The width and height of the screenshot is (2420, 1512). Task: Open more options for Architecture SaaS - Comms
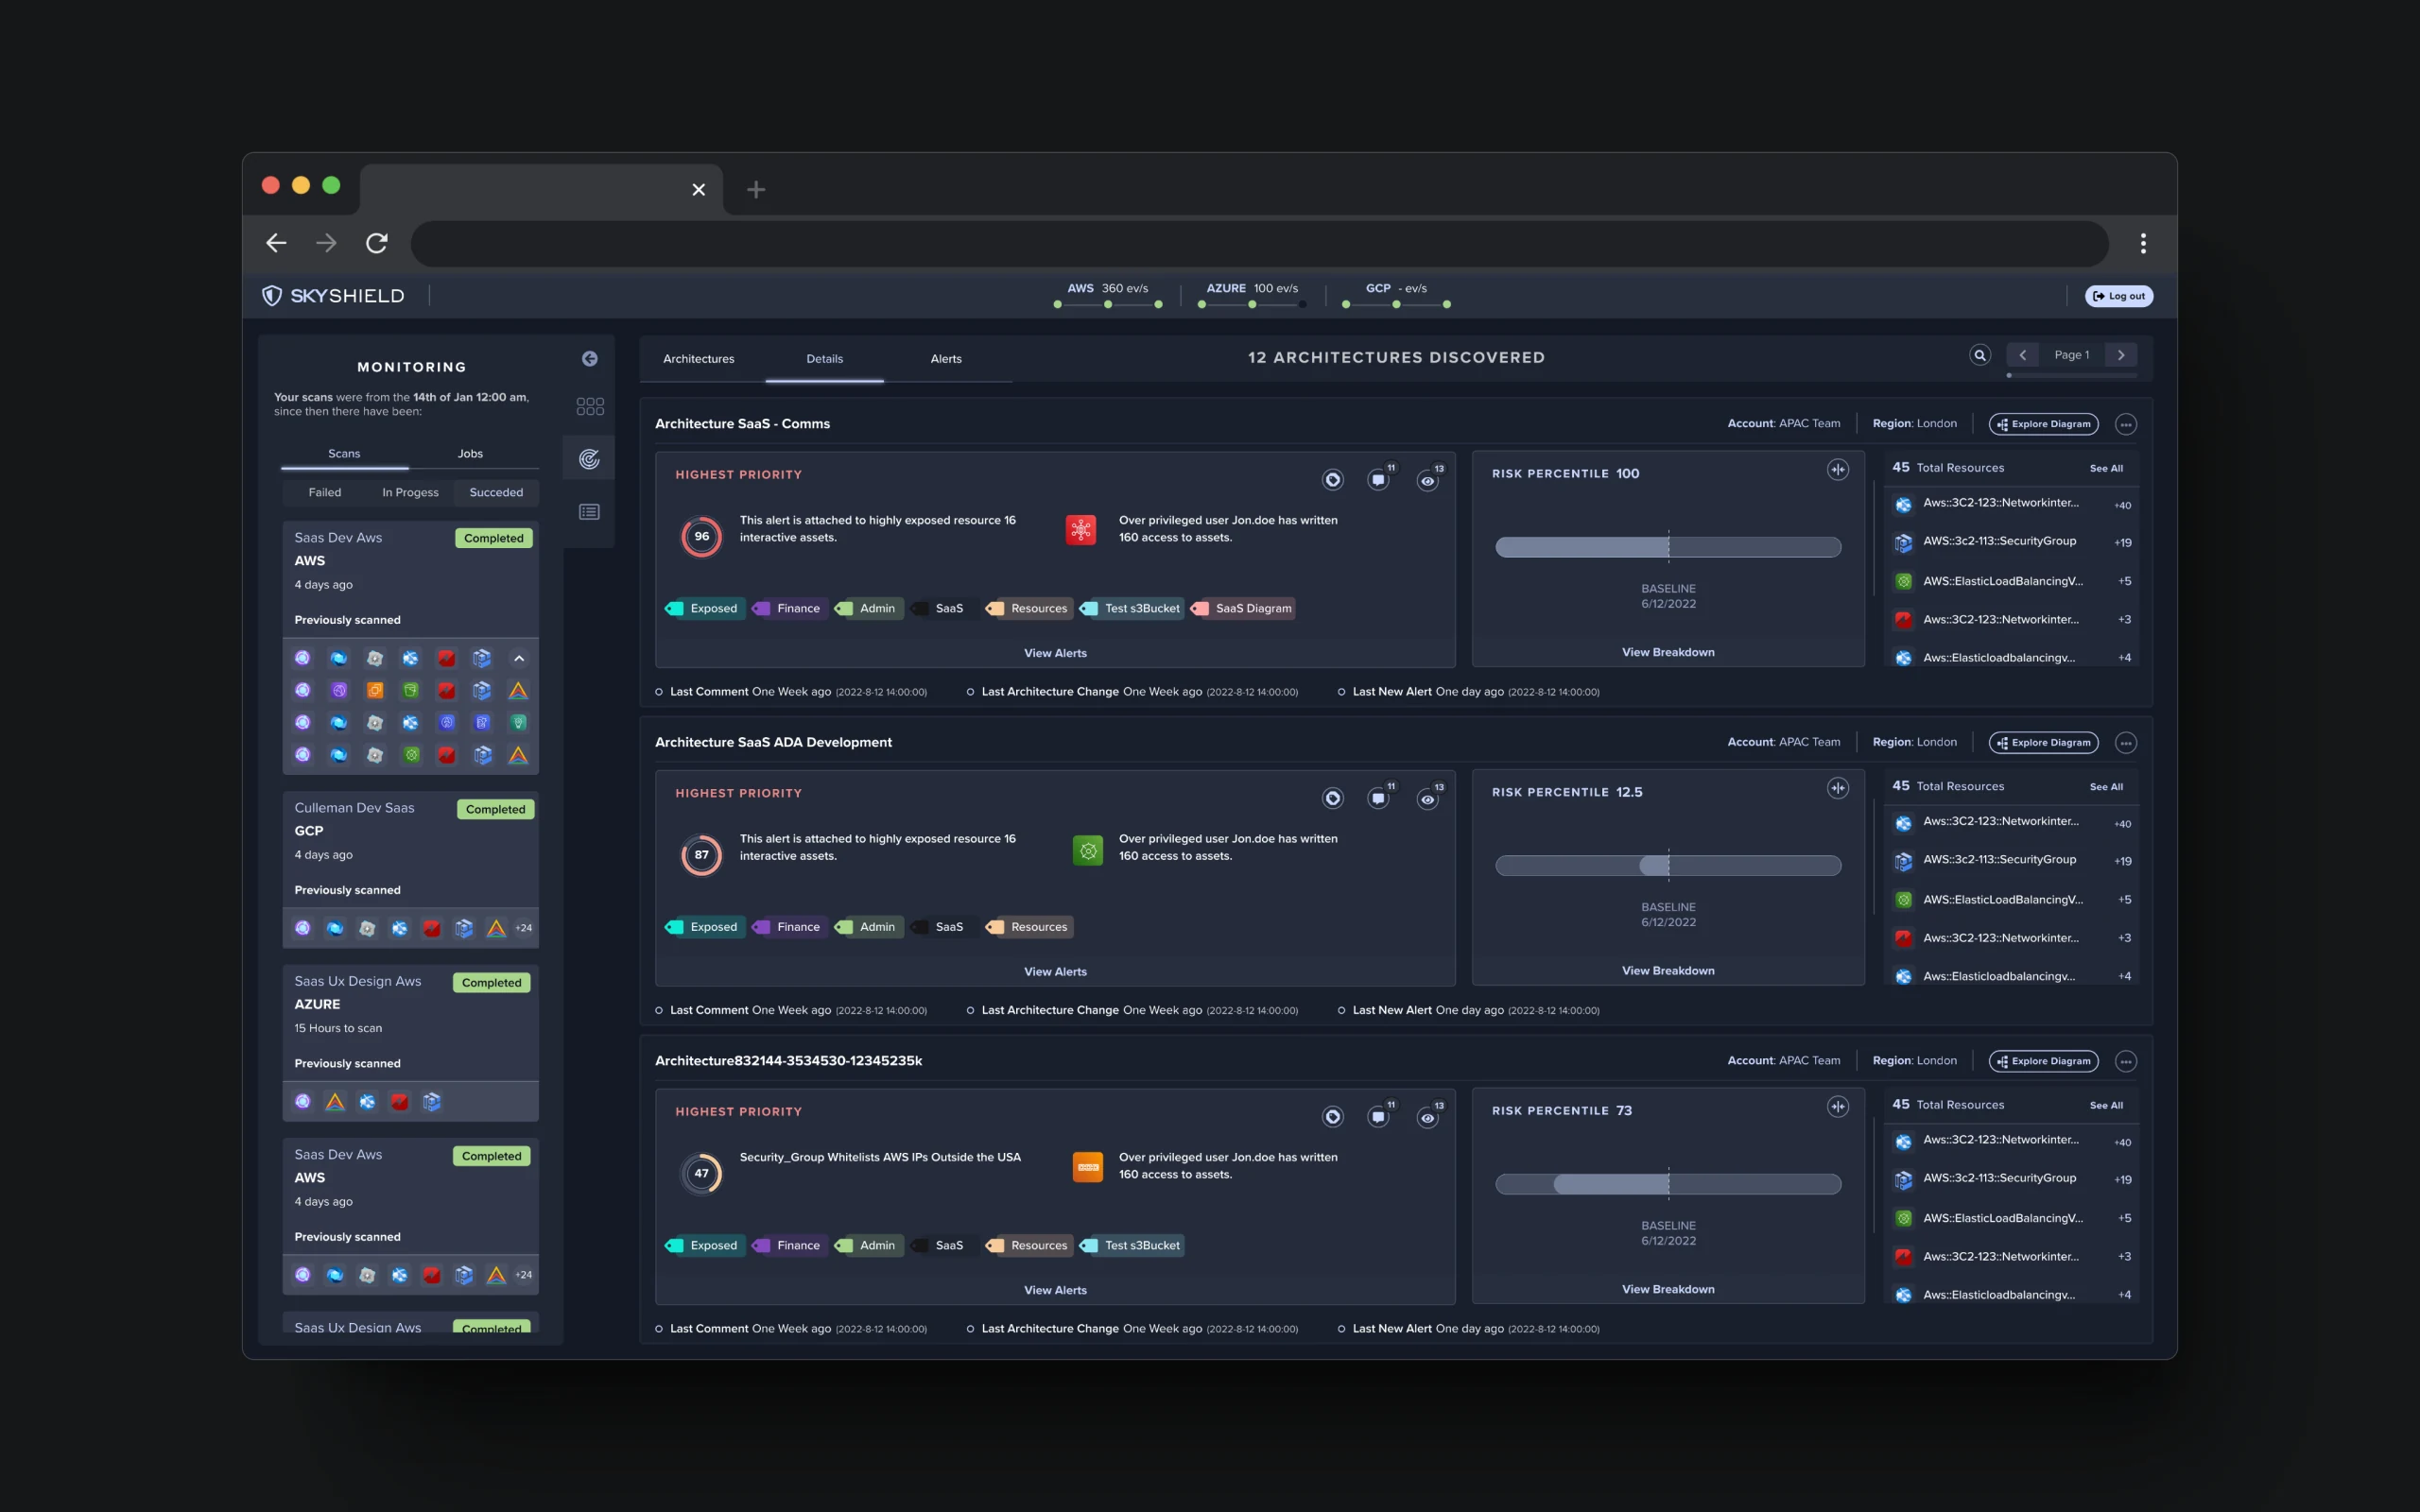point(2126,424)
